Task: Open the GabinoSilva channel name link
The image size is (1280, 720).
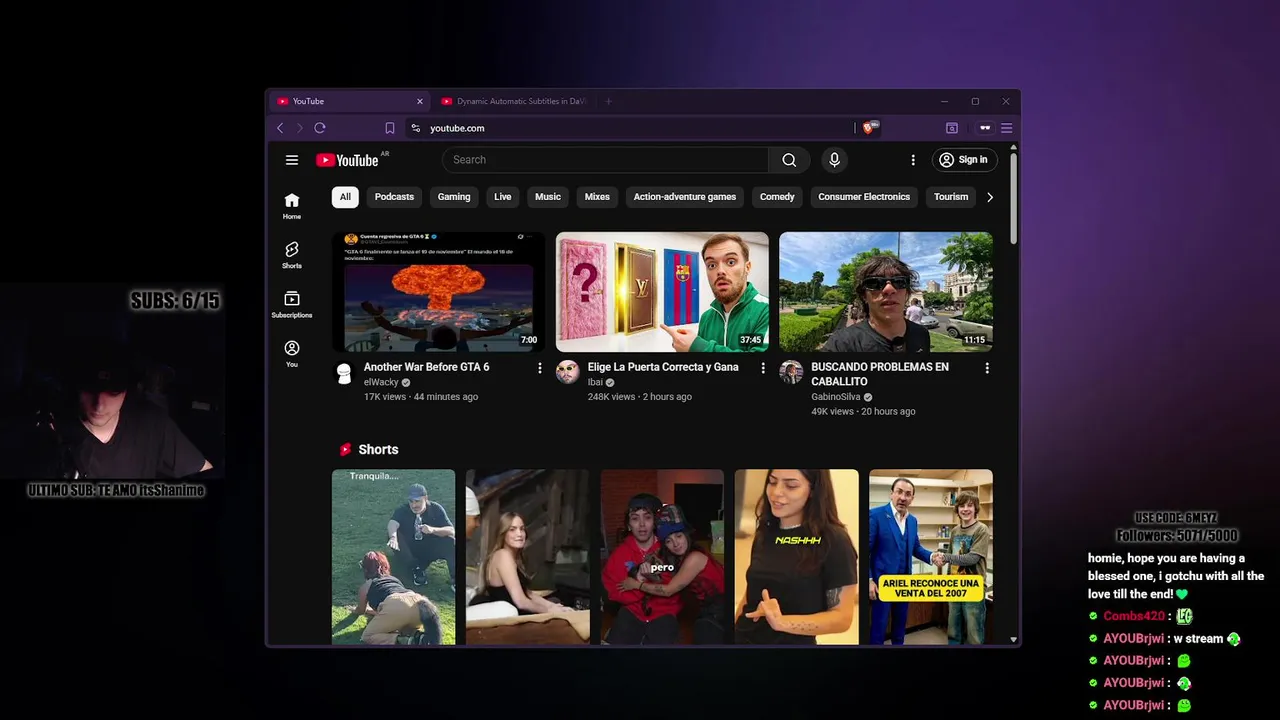Action: pyautogui.click(x=836, y=397)
